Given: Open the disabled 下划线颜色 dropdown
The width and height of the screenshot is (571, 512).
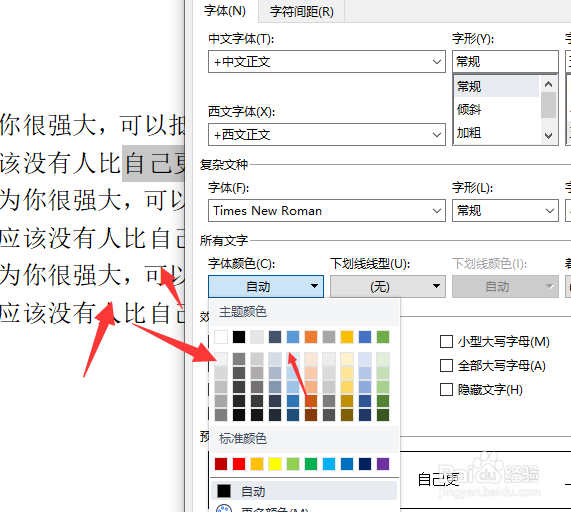Looking at the screenshot, I should 505,287.
